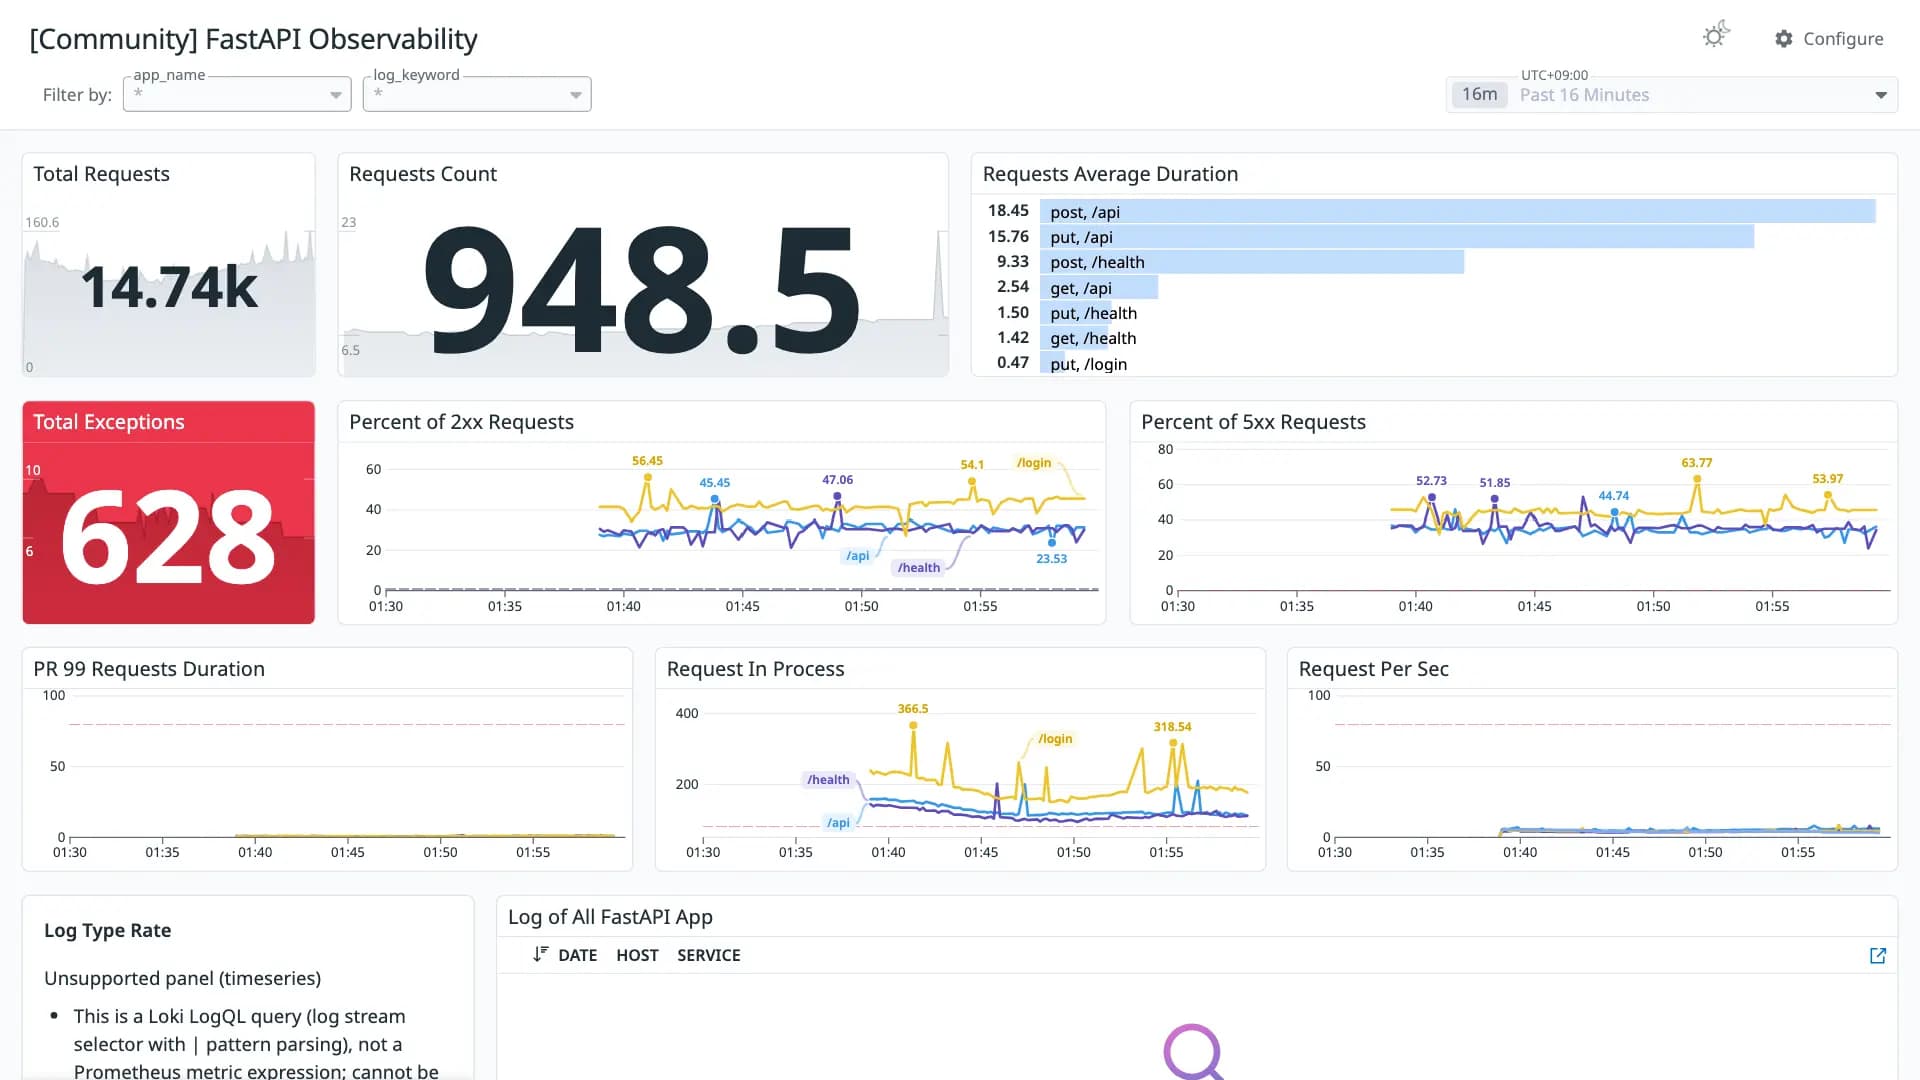Click the Log of All FastAPI App title
This screenshot has width=1920, height=1080.
(x=610, y=917)
